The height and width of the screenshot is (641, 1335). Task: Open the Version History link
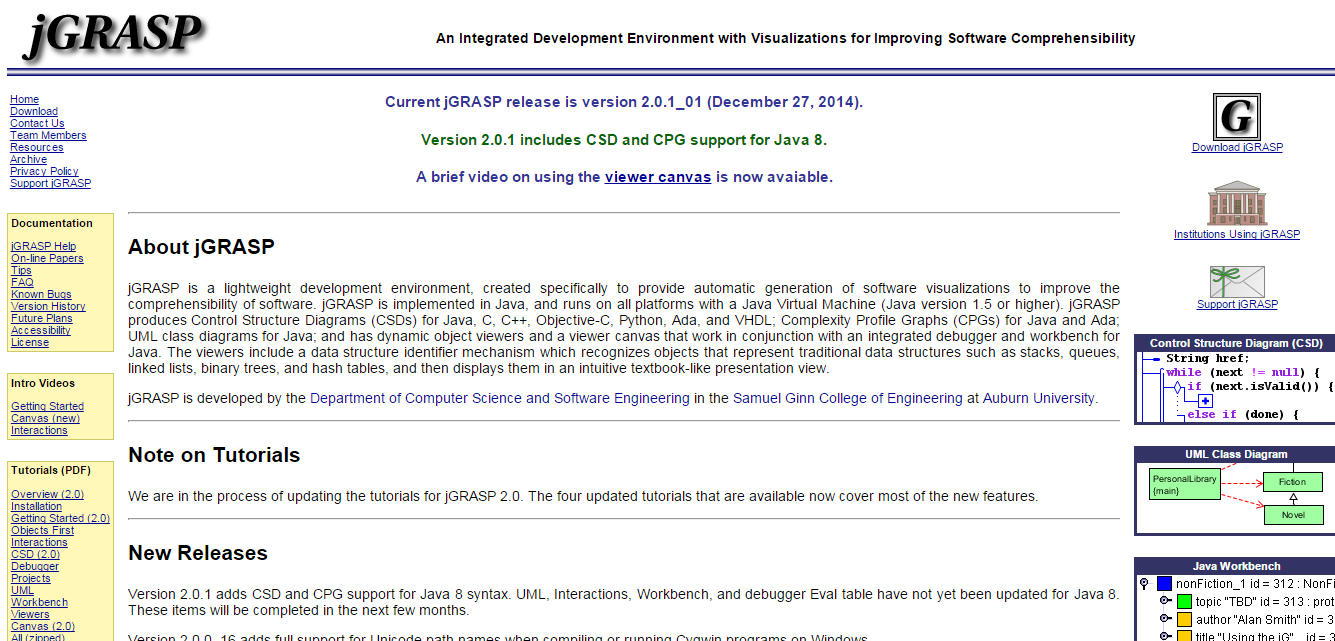[48, 307]
